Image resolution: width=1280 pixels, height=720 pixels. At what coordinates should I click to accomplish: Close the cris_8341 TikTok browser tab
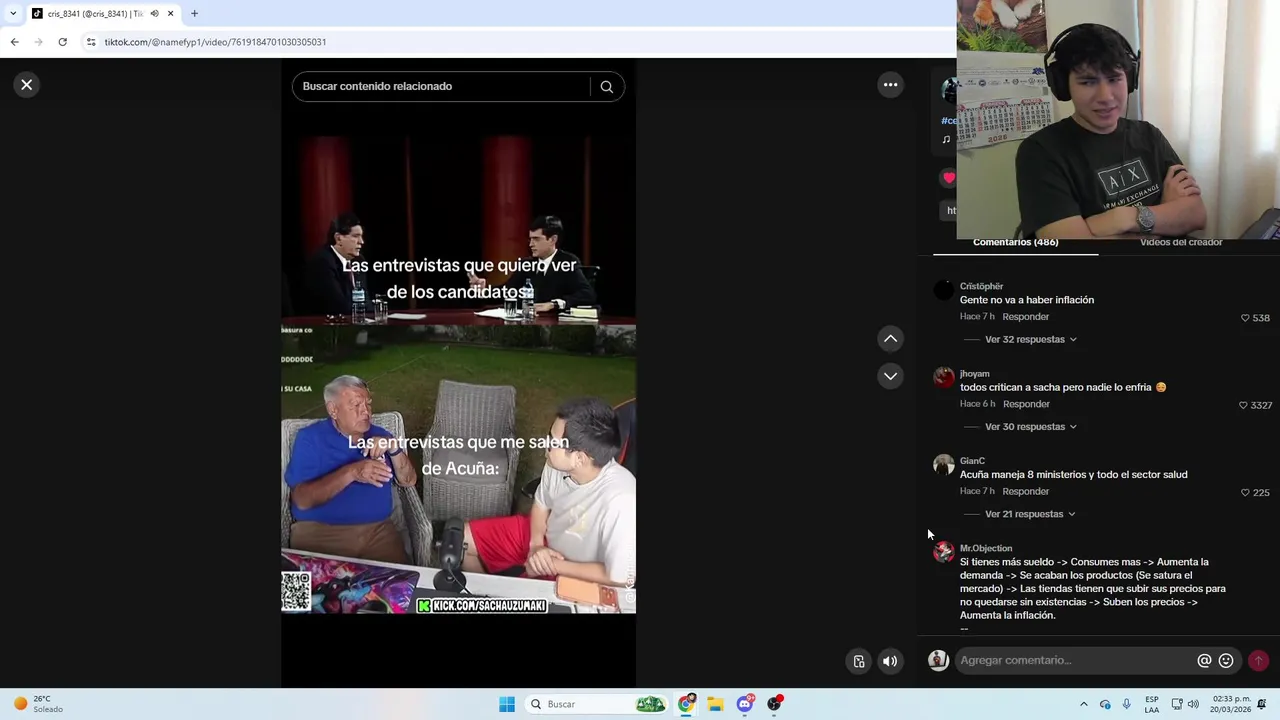point(170,14)
